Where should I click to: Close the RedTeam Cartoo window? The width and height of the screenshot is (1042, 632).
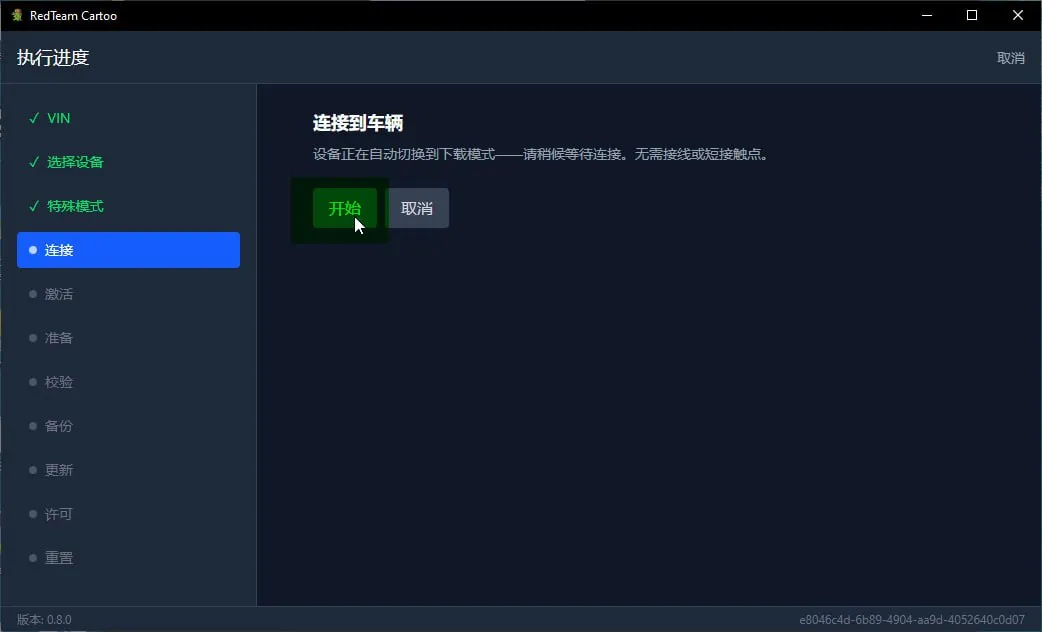(1017, 15)
